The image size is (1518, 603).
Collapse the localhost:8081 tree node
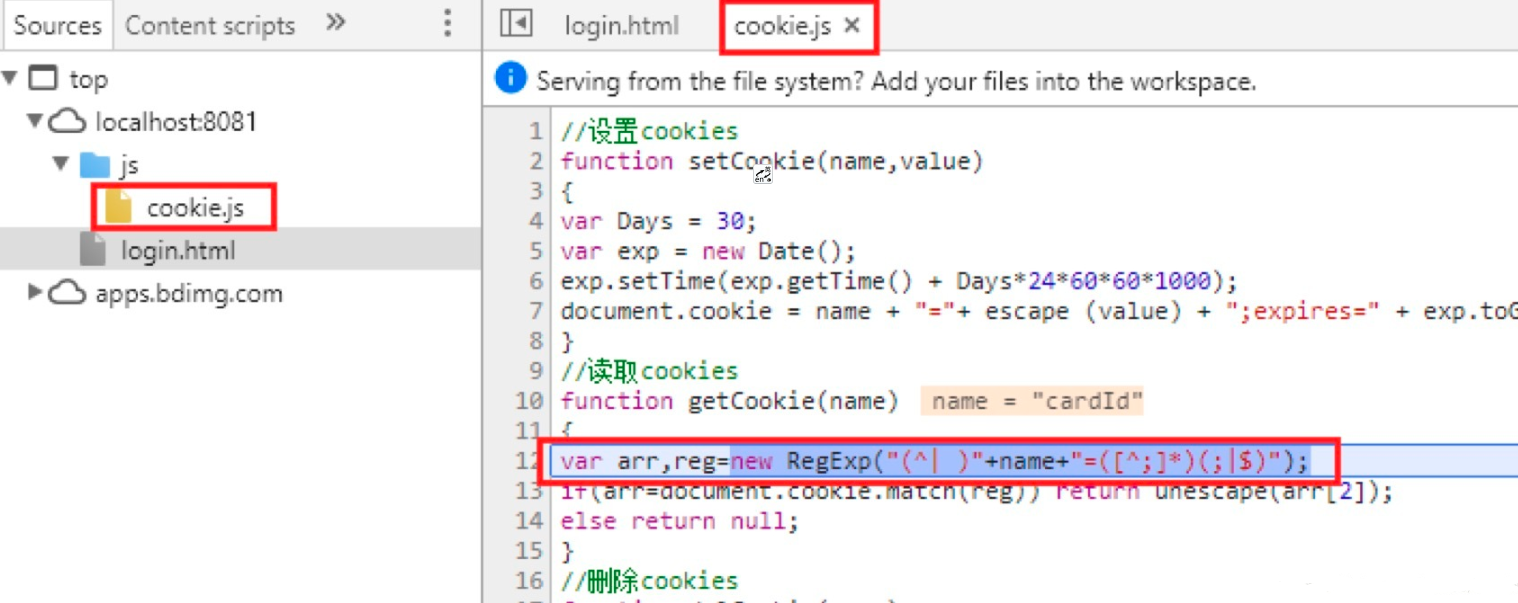[x=36, y=121]
